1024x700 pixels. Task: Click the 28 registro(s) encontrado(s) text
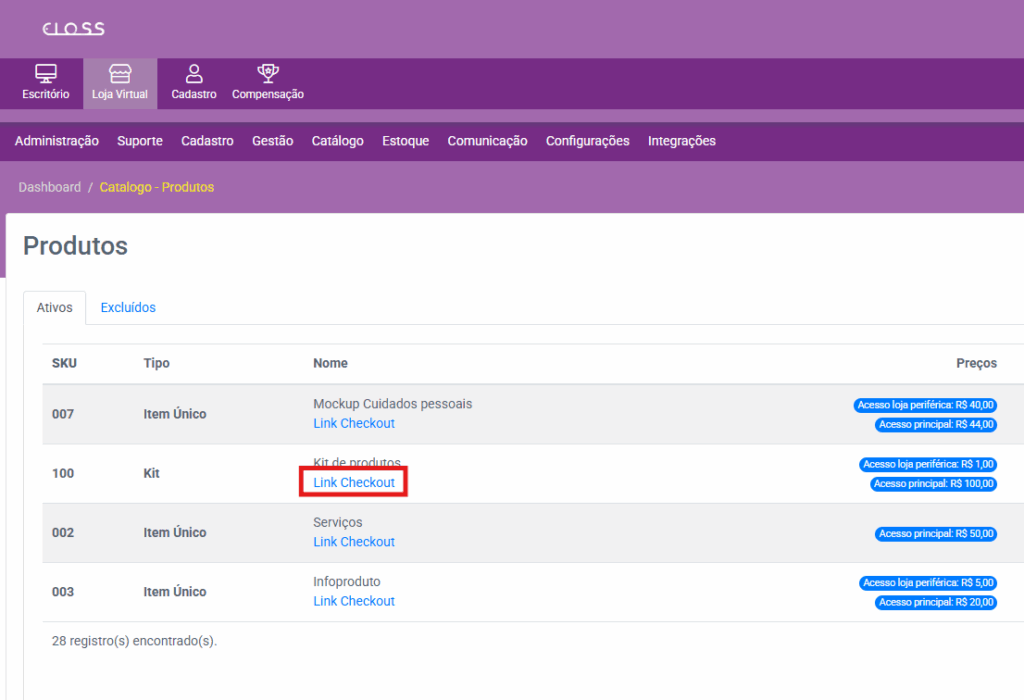tap(135, 641)
